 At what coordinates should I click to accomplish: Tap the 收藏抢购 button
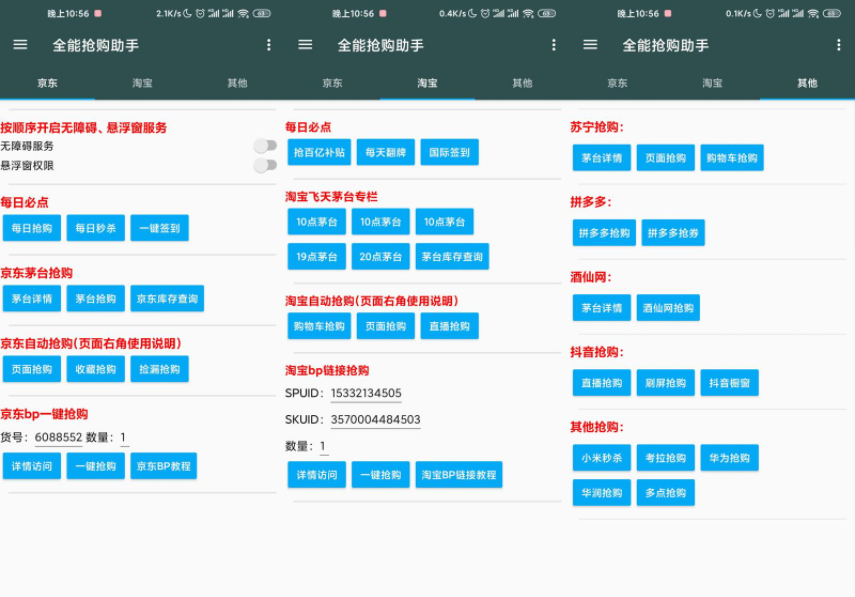pos(95,369)
